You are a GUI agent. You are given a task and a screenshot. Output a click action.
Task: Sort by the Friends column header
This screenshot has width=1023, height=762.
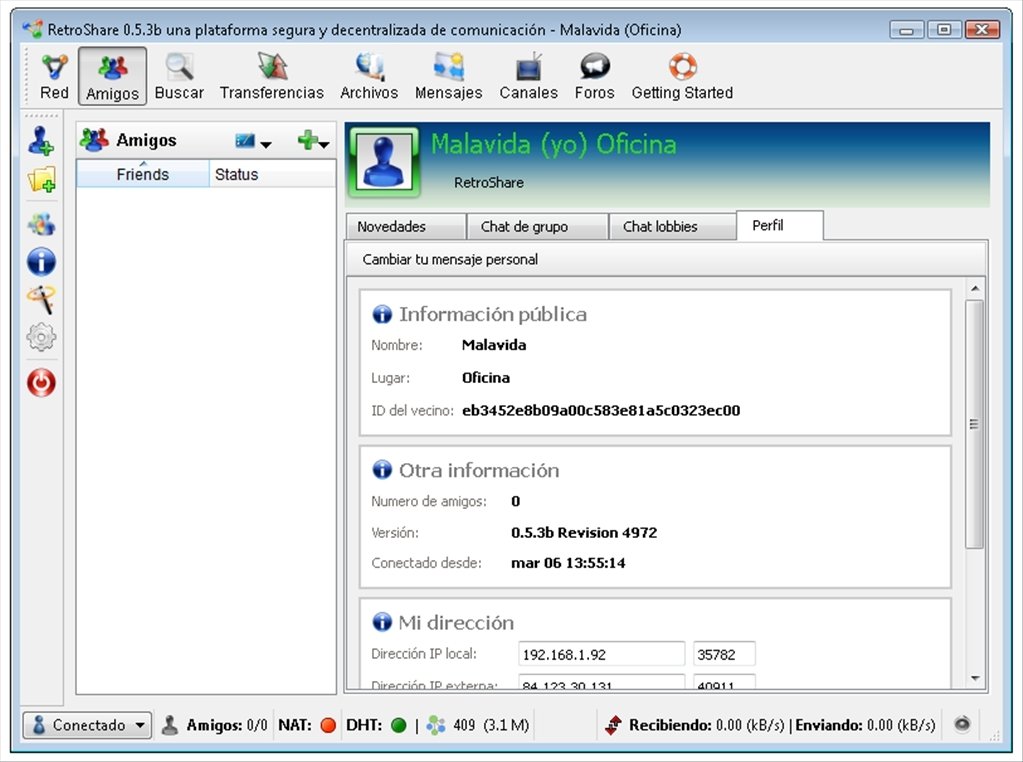point(143,174)
